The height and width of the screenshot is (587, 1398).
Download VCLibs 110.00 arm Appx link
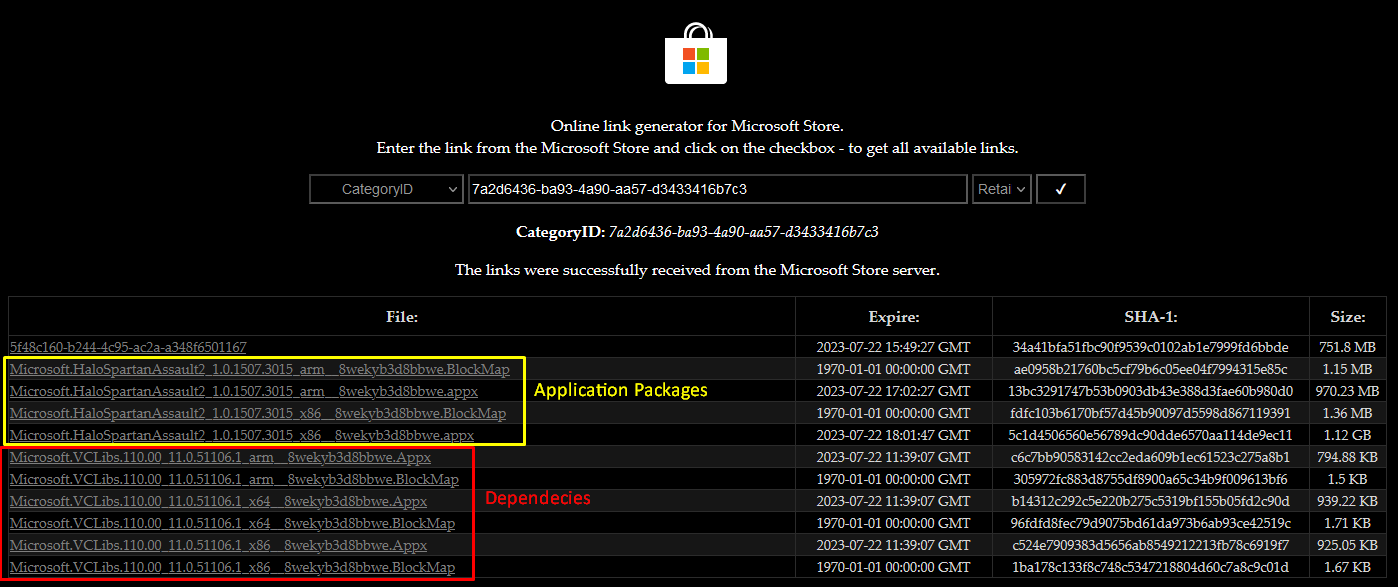coord(220,457)
